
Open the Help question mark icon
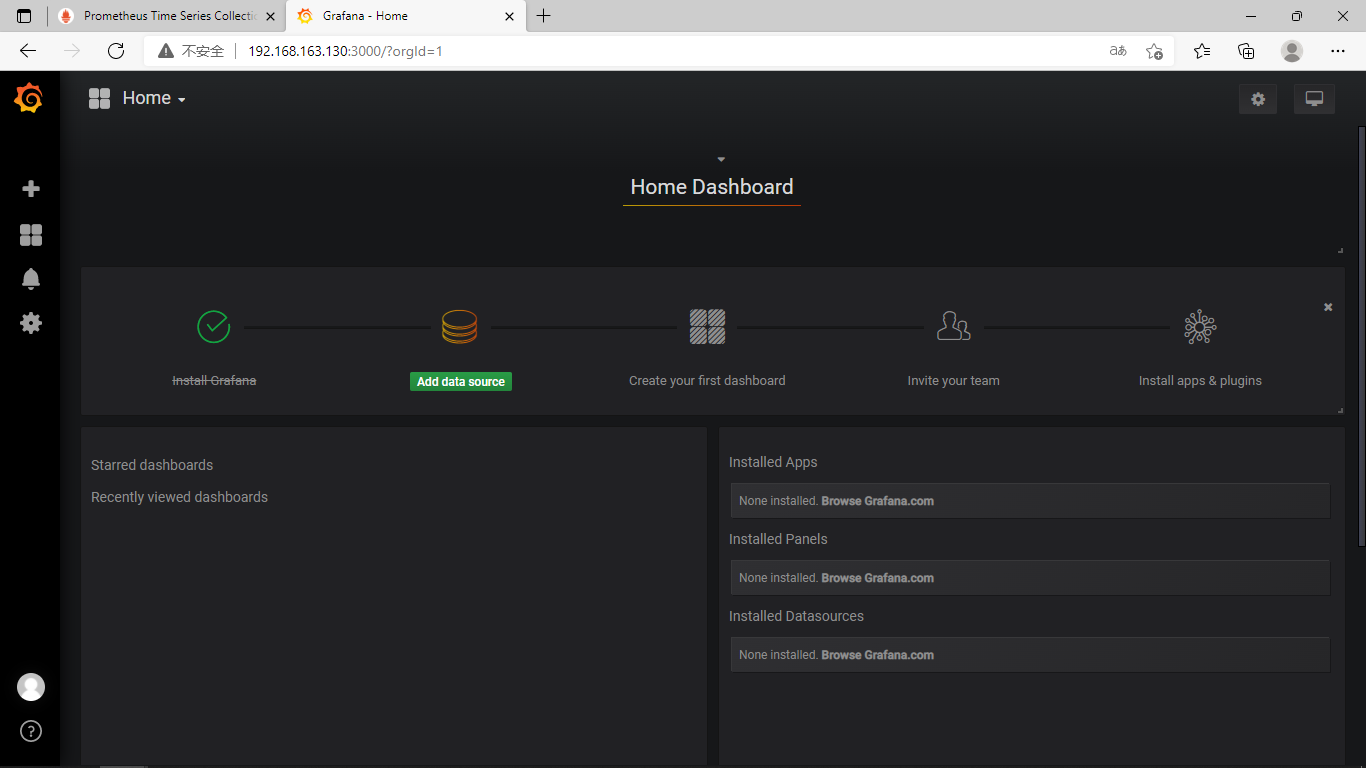[31, 731]
